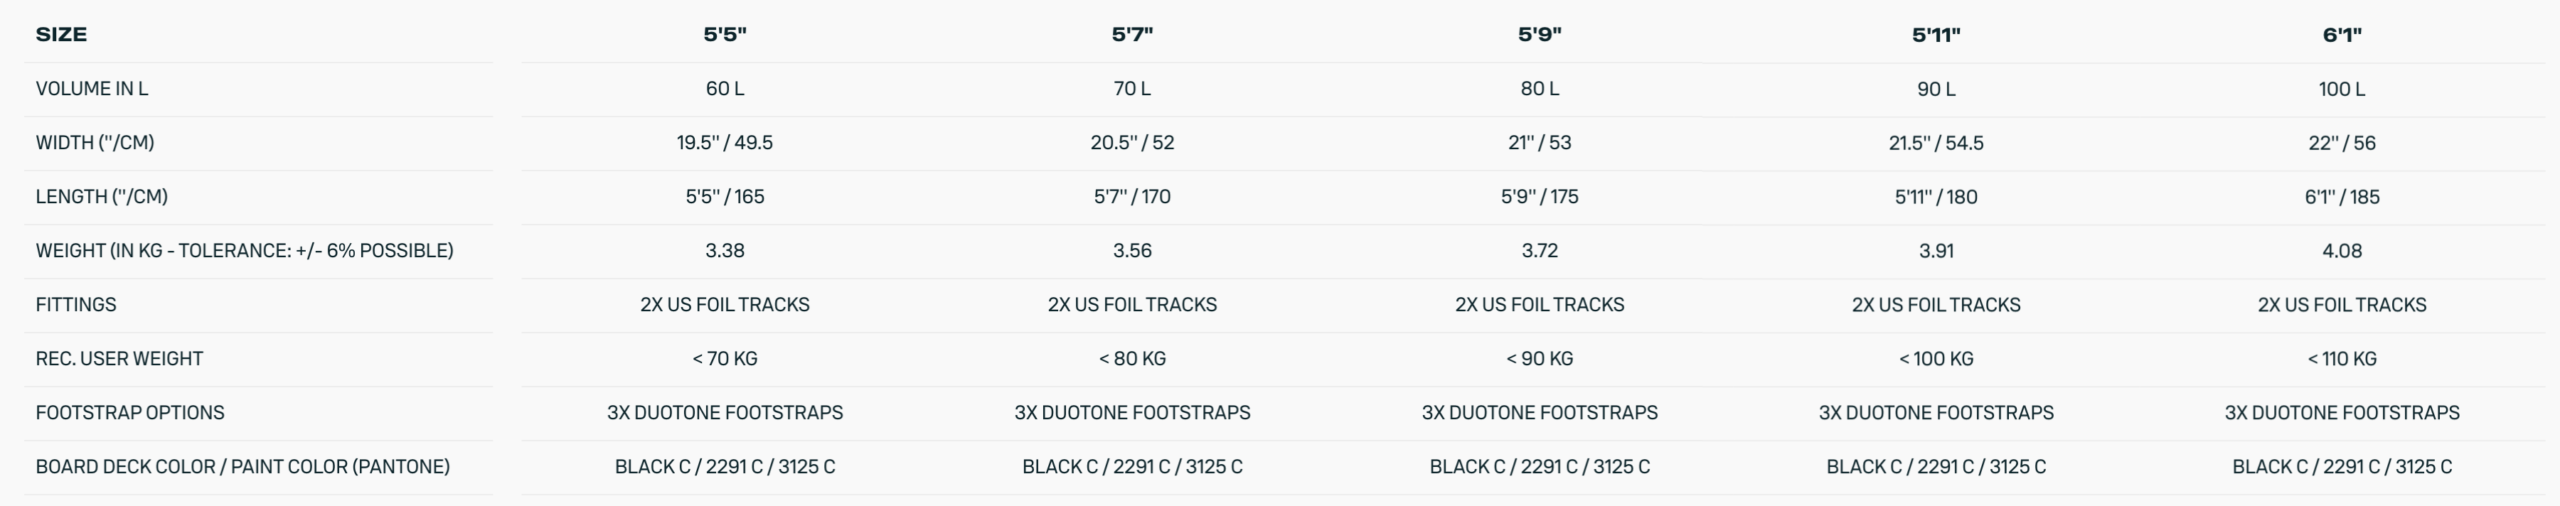Click the REC. USER WEIGHT row label
The image size is (2560, 506).
[x=119, y=359]
